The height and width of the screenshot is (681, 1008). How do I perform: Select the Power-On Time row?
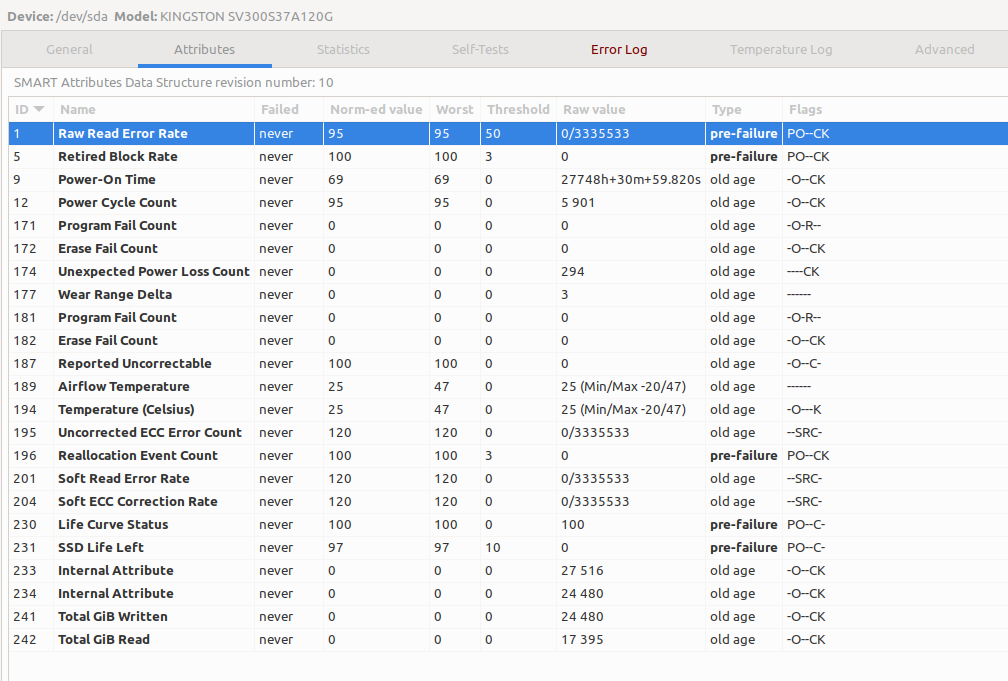(508, 179)
